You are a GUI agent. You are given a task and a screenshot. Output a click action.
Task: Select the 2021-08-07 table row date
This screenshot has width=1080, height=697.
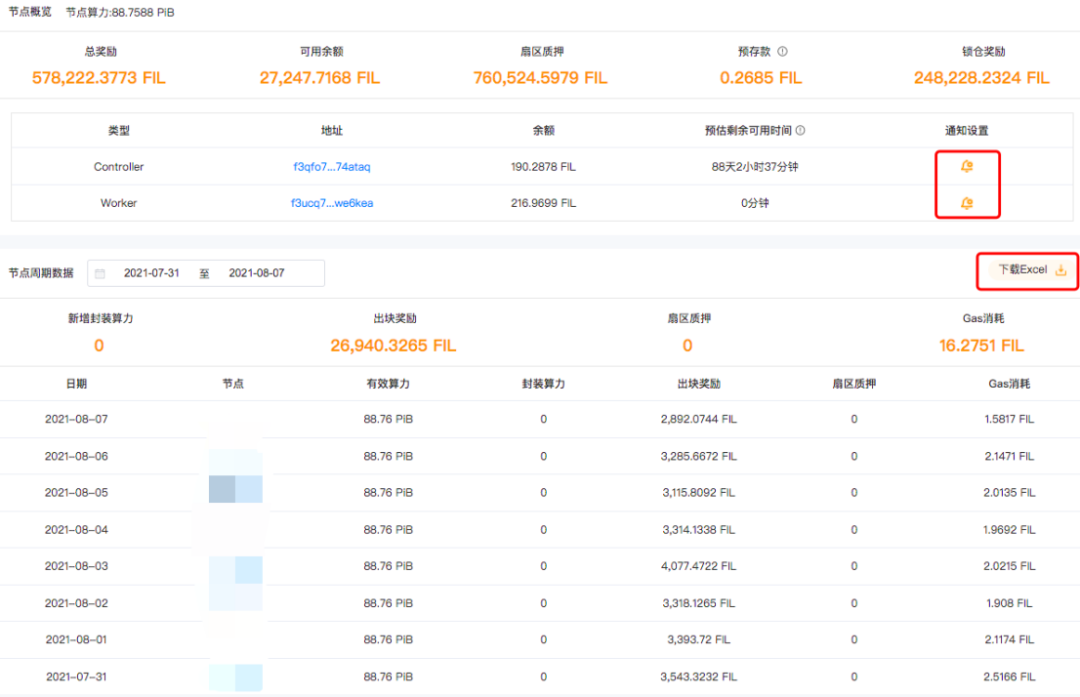76,419
